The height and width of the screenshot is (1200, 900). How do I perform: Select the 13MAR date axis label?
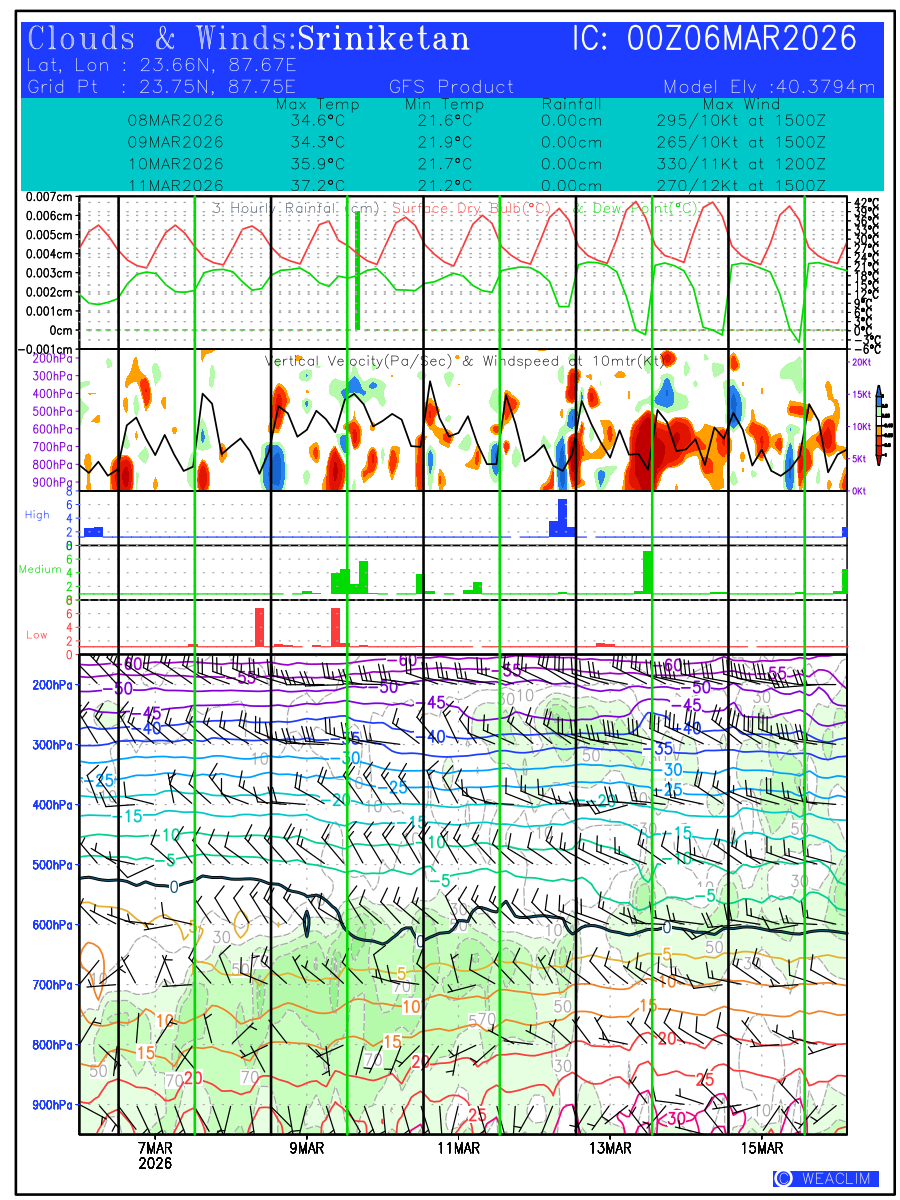point(610,1147)
